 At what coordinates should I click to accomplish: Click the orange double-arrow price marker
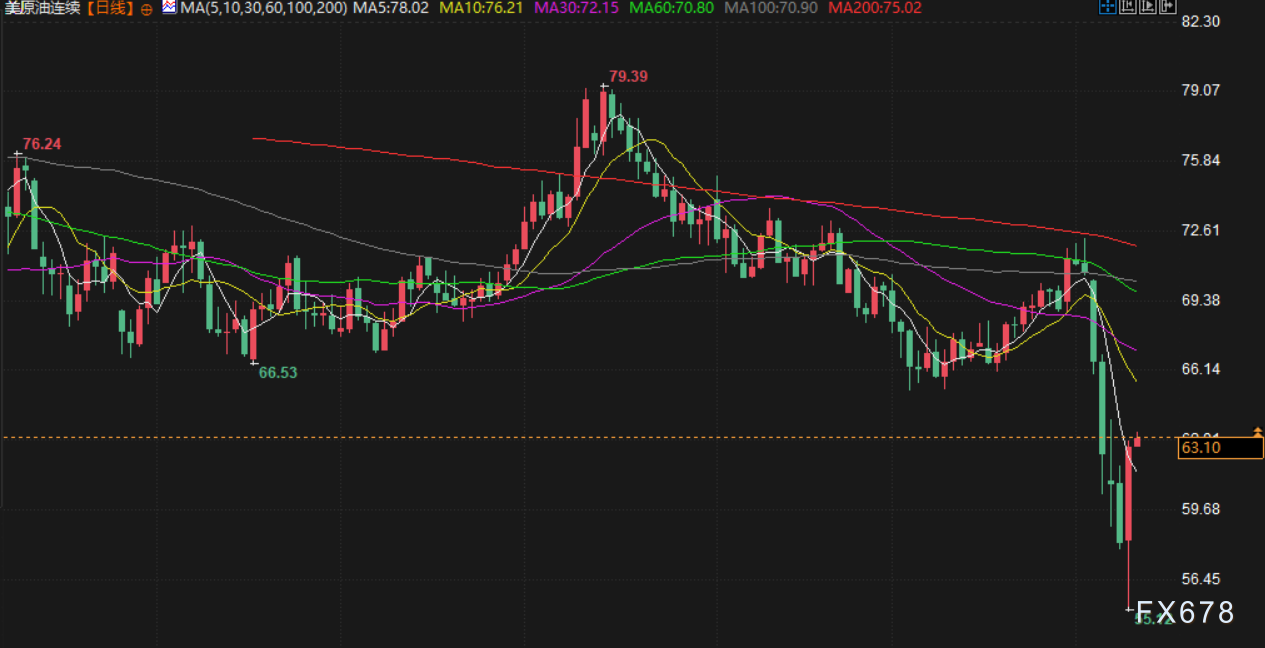pos(1257,432)
